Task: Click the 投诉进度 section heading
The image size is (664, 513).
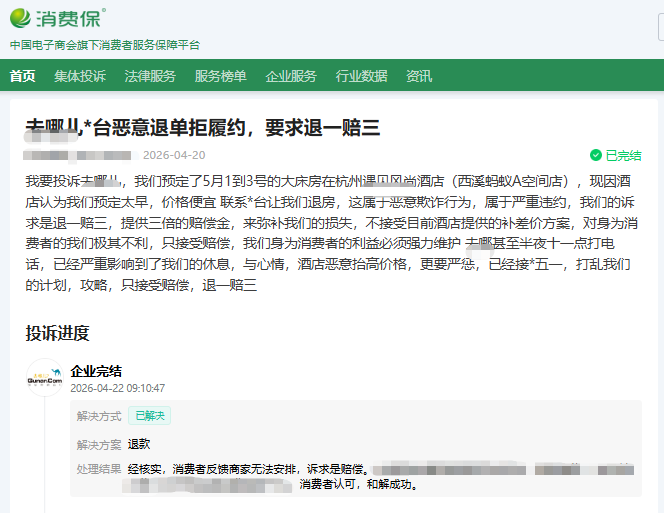Action: (x=57, y=333)
